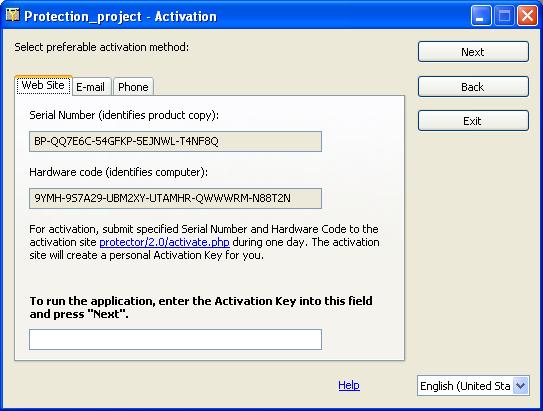Open the protector/2.0/activate.php link
Image resolution: width=543 pixels, height=411 pixels.
pyautogui.click(x=164, y=242)
